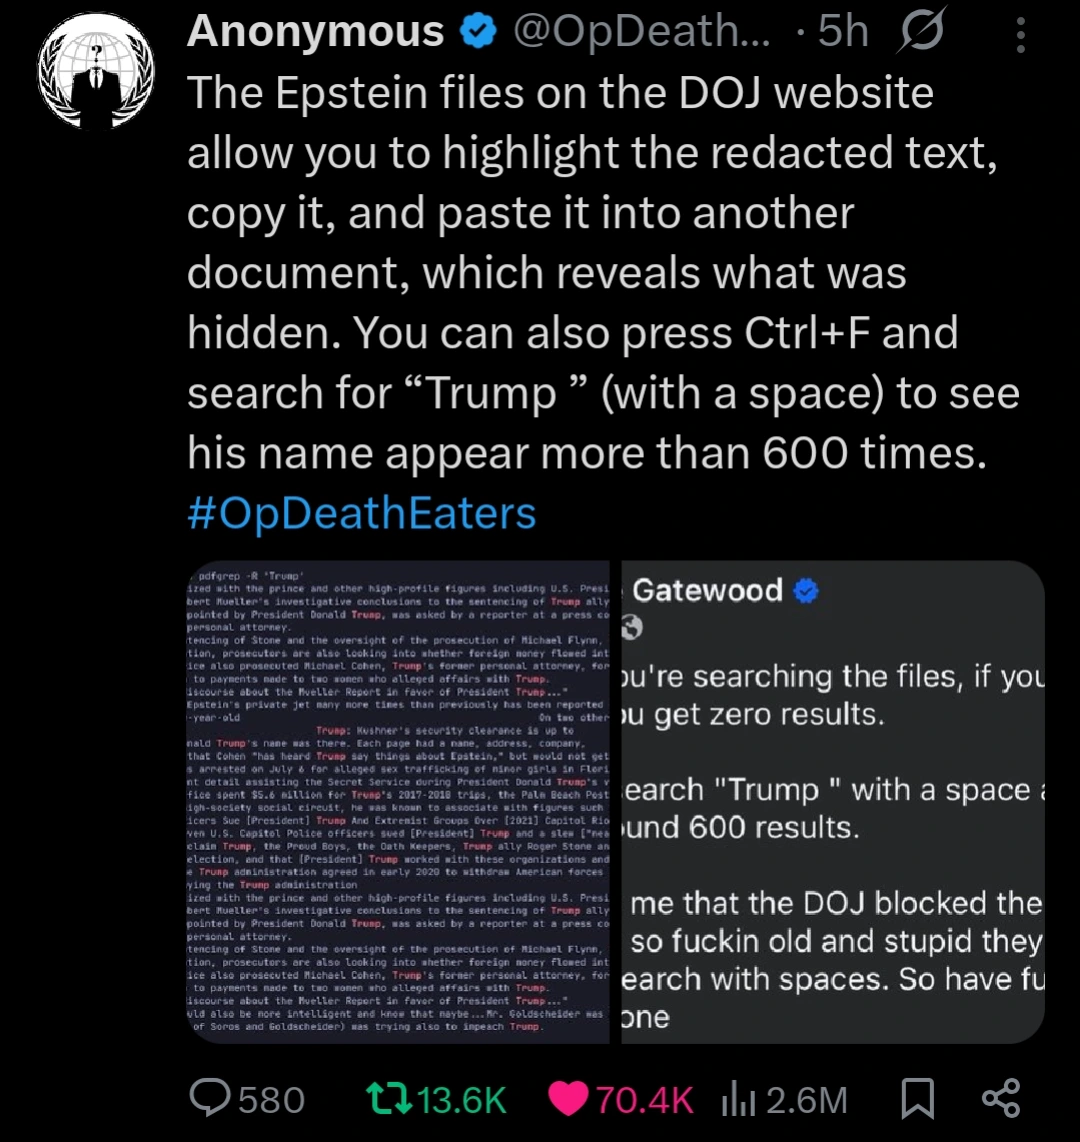
Task: Repost using the retweet arrows icon
Action: (x=388, y=1100)
